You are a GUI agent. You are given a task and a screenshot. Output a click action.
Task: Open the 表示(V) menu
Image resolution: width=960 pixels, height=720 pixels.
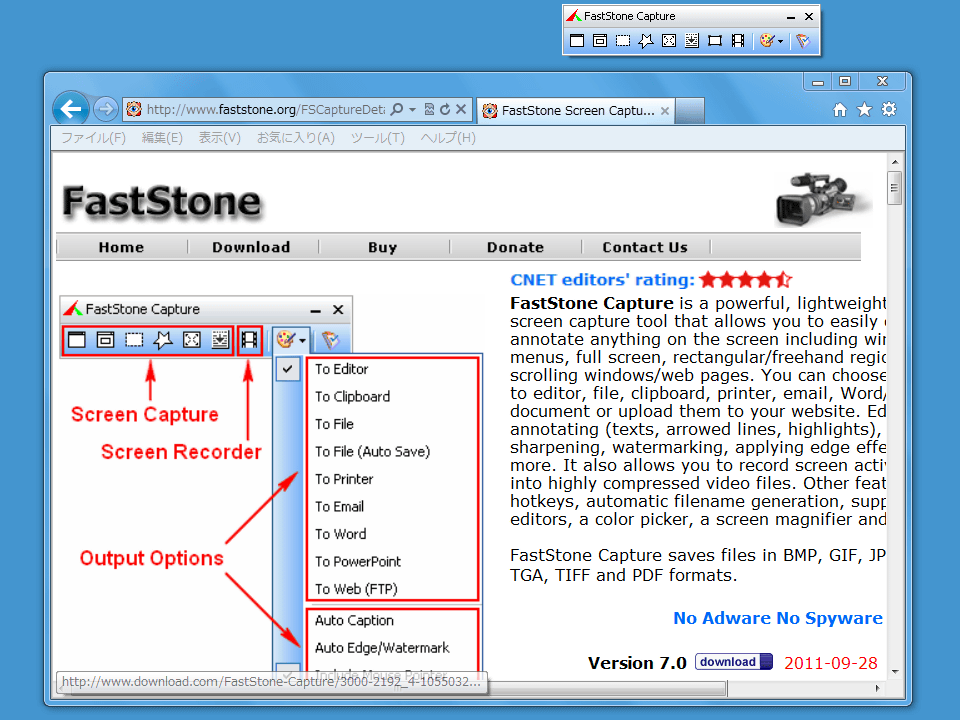click(219, 138)
